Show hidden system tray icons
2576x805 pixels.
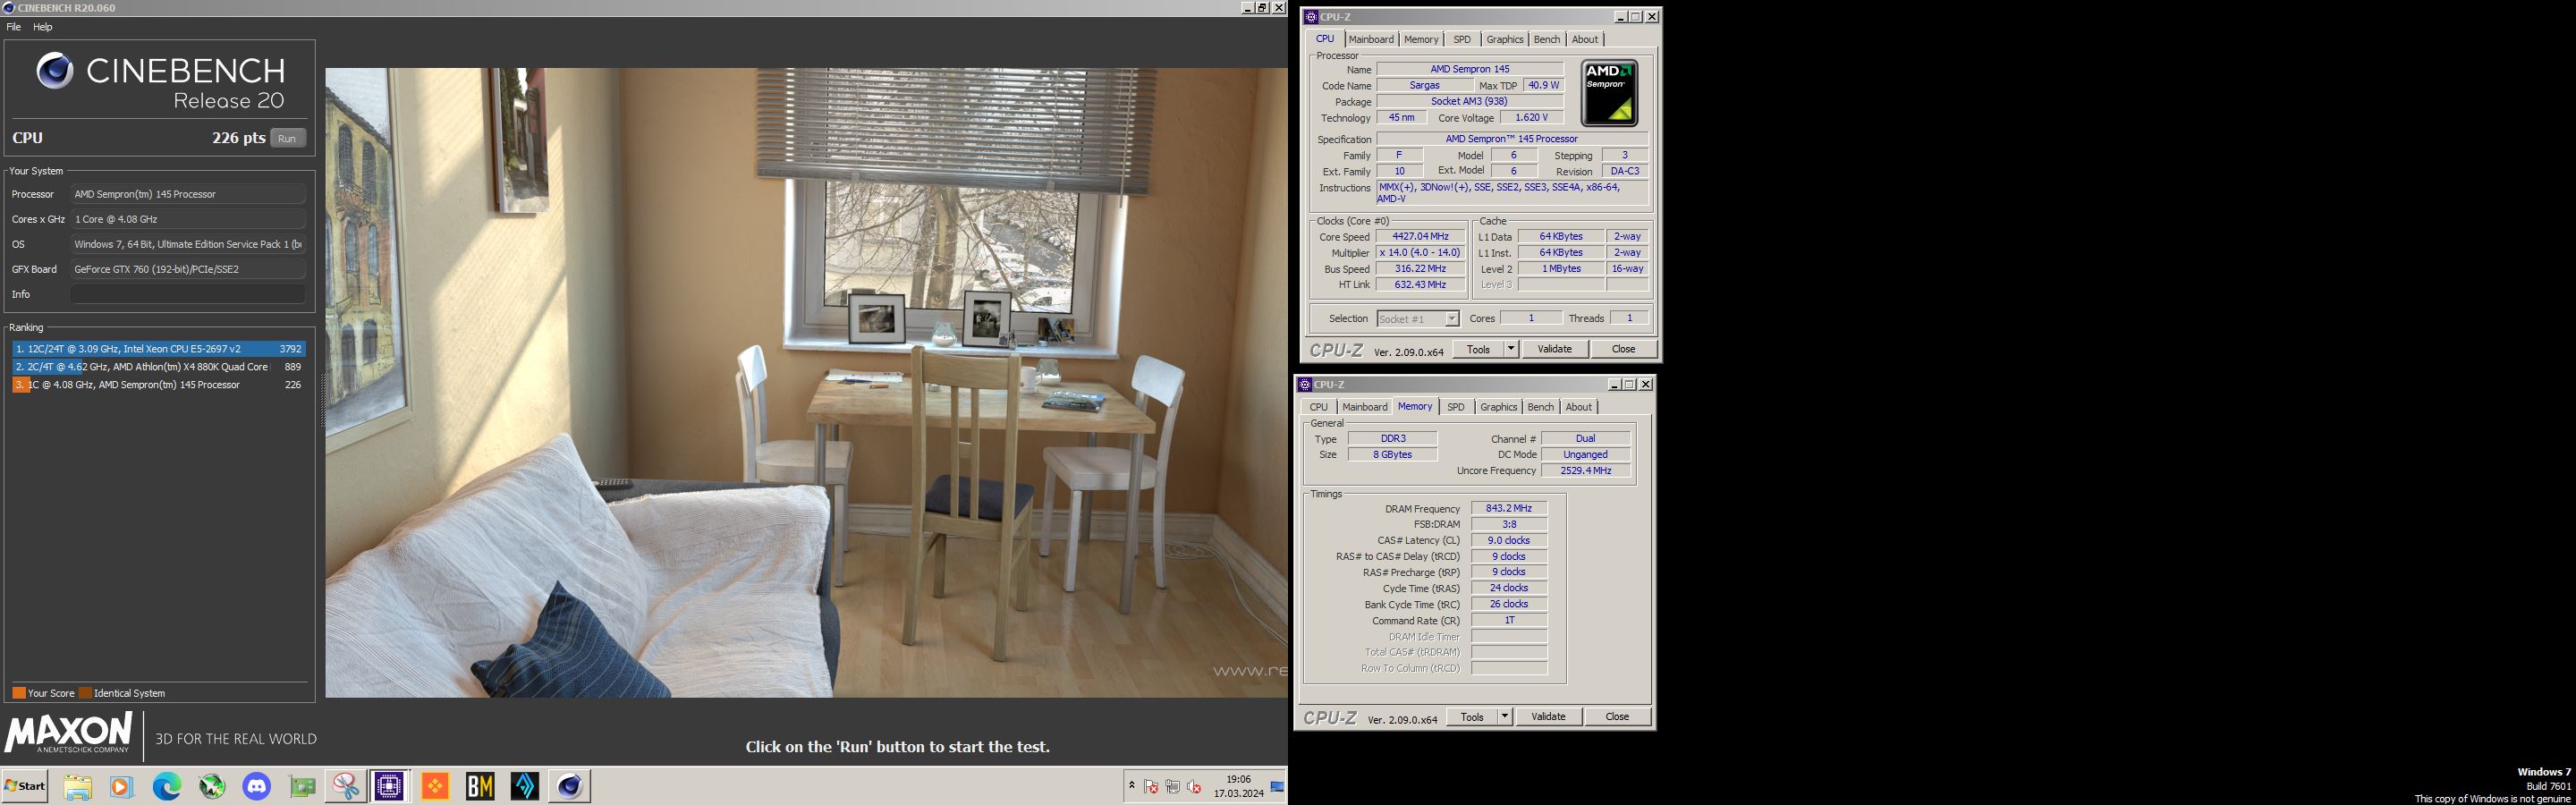(x=1131, y=786)
